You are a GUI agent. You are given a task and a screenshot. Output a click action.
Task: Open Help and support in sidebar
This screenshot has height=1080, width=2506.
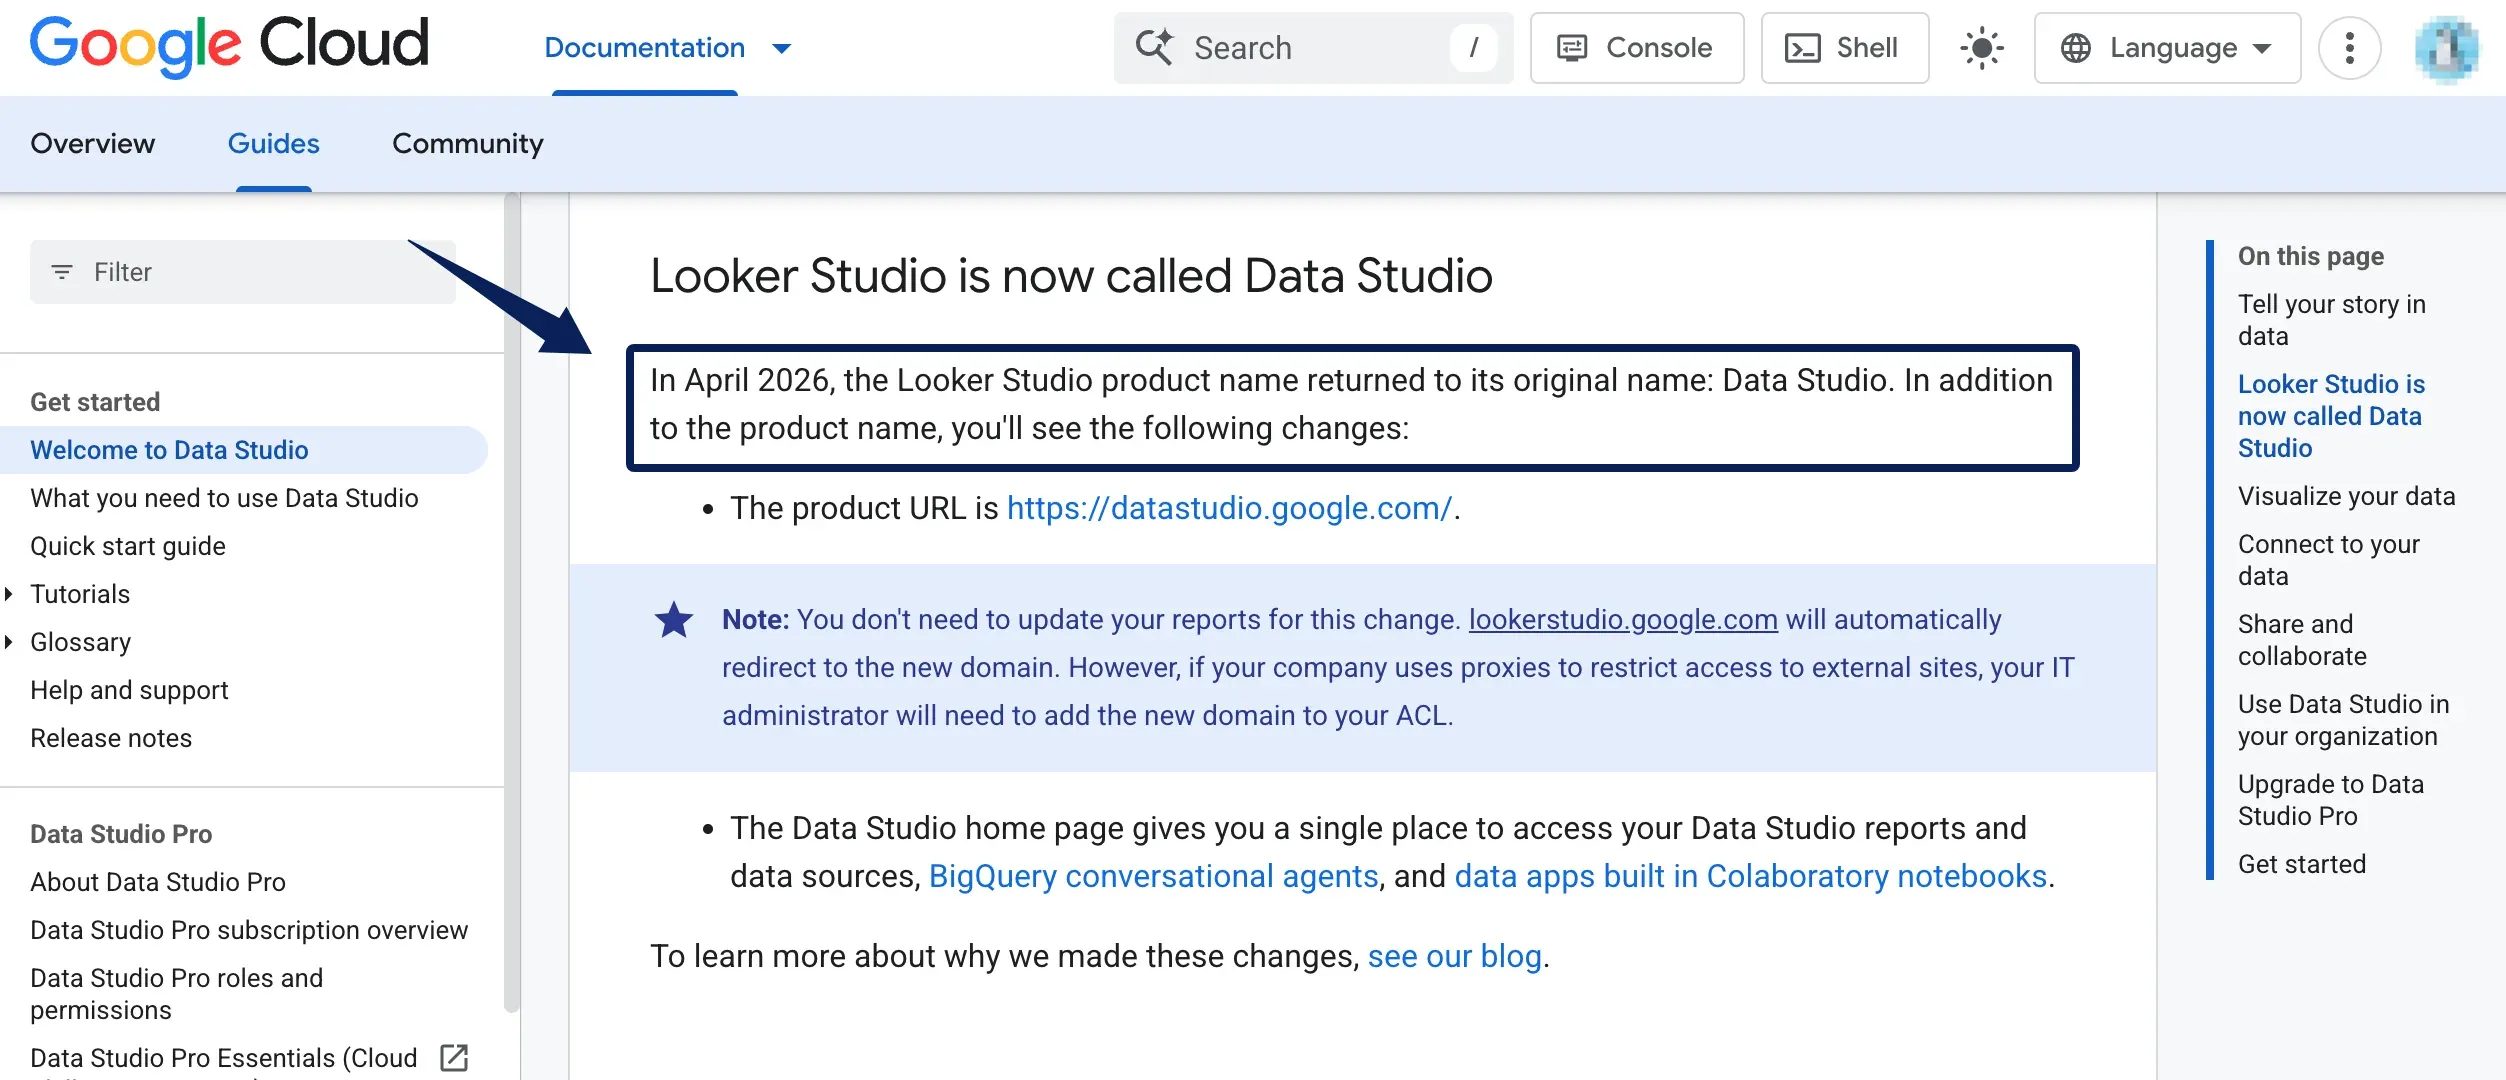click(129, 690)
